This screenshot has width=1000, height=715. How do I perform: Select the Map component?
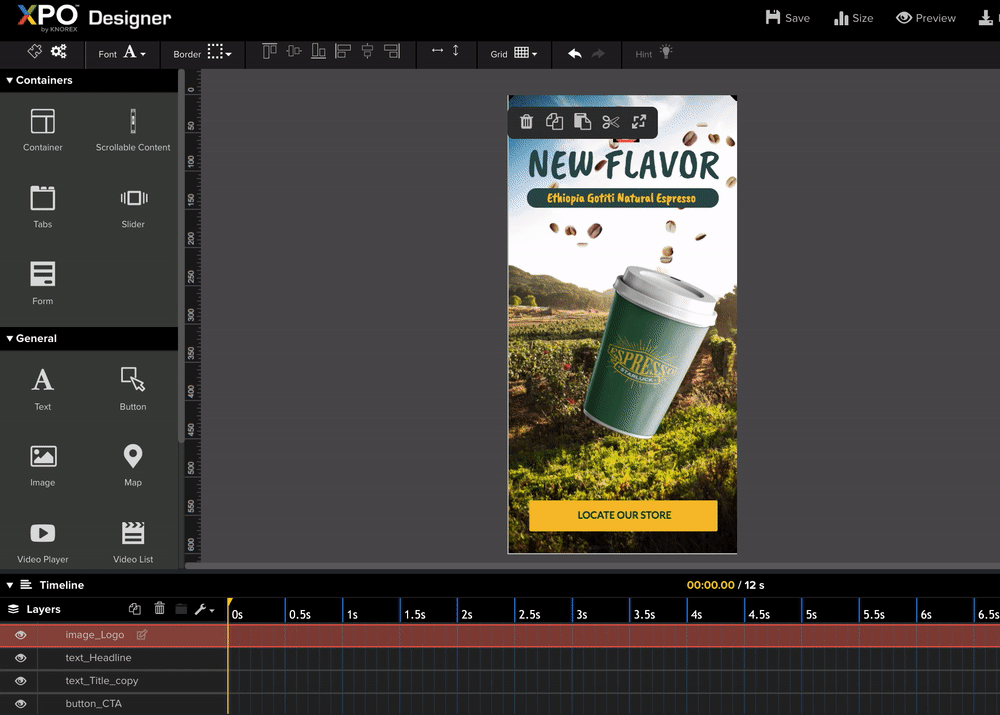click(x=133, y=466)
